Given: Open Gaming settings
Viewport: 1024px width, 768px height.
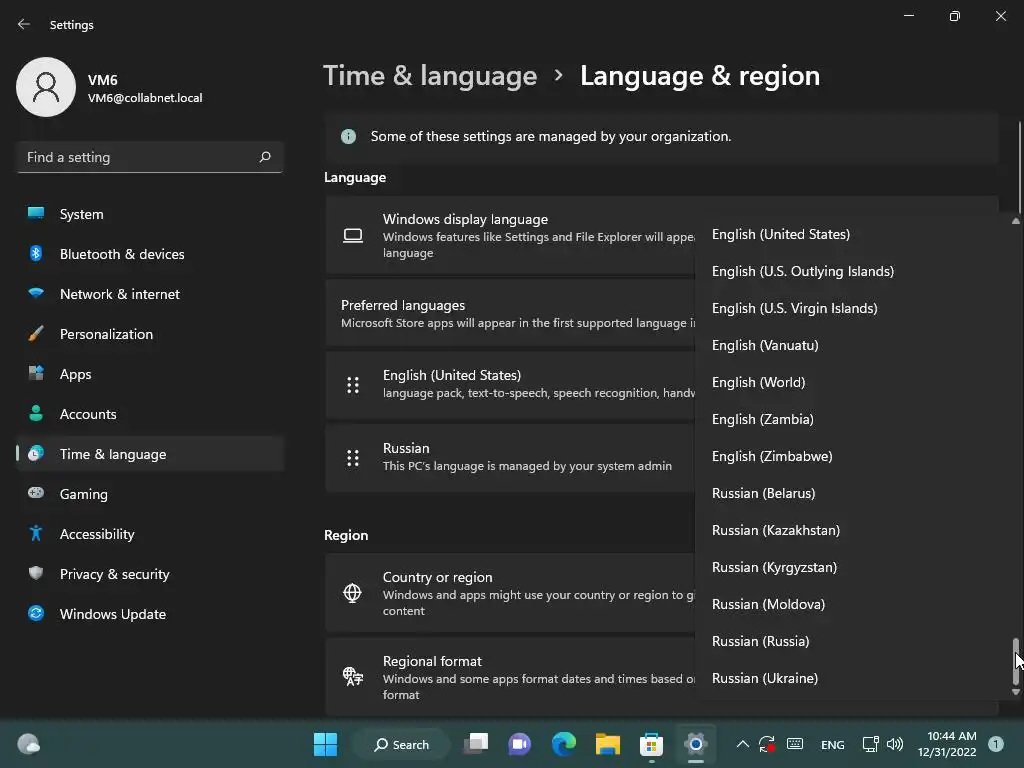Looking at the screenshot, I should pyautogui.click(x=150, y=494).
